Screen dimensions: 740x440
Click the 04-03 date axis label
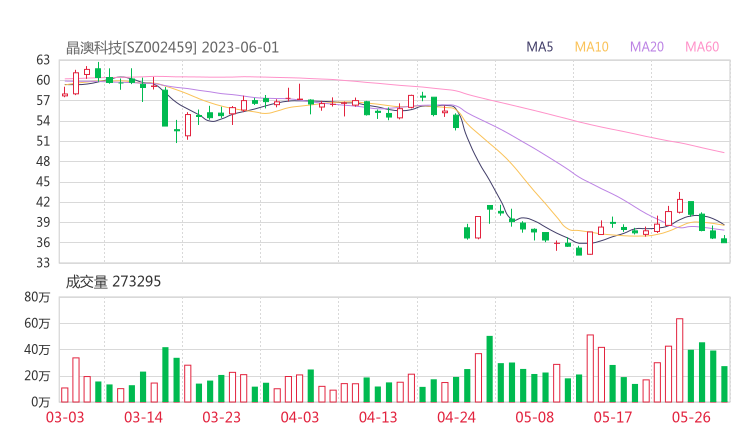pos(300,418)
